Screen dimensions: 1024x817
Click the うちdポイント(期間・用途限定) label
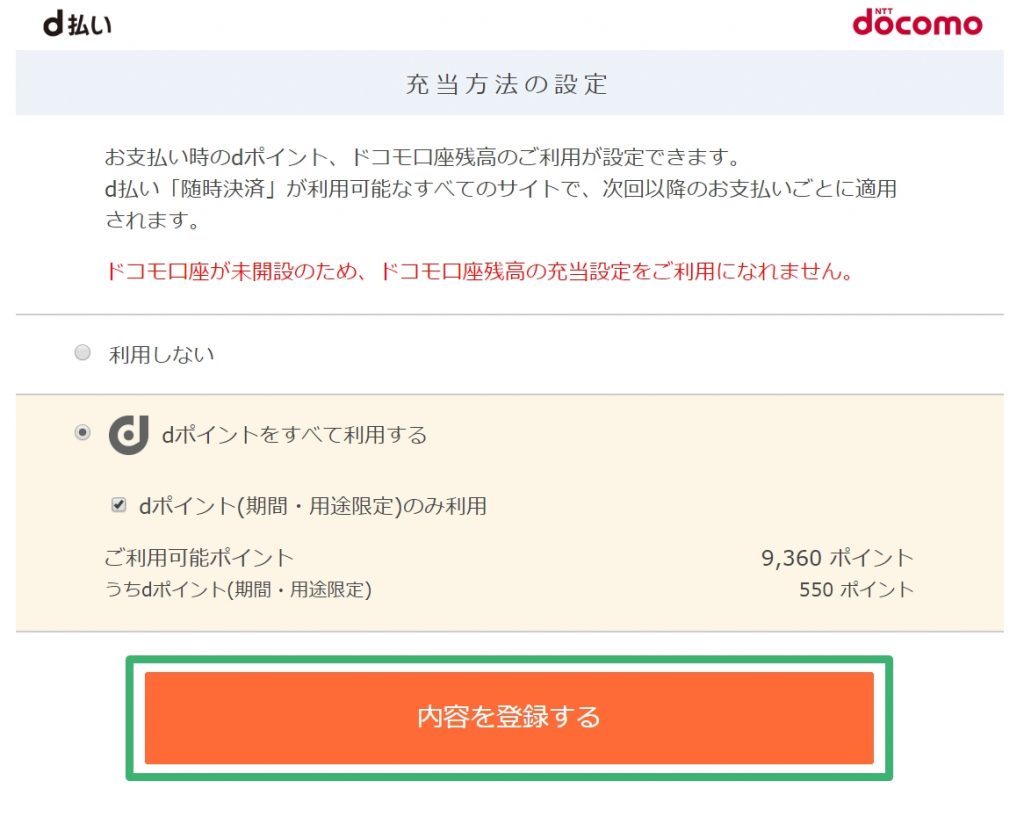238,590
